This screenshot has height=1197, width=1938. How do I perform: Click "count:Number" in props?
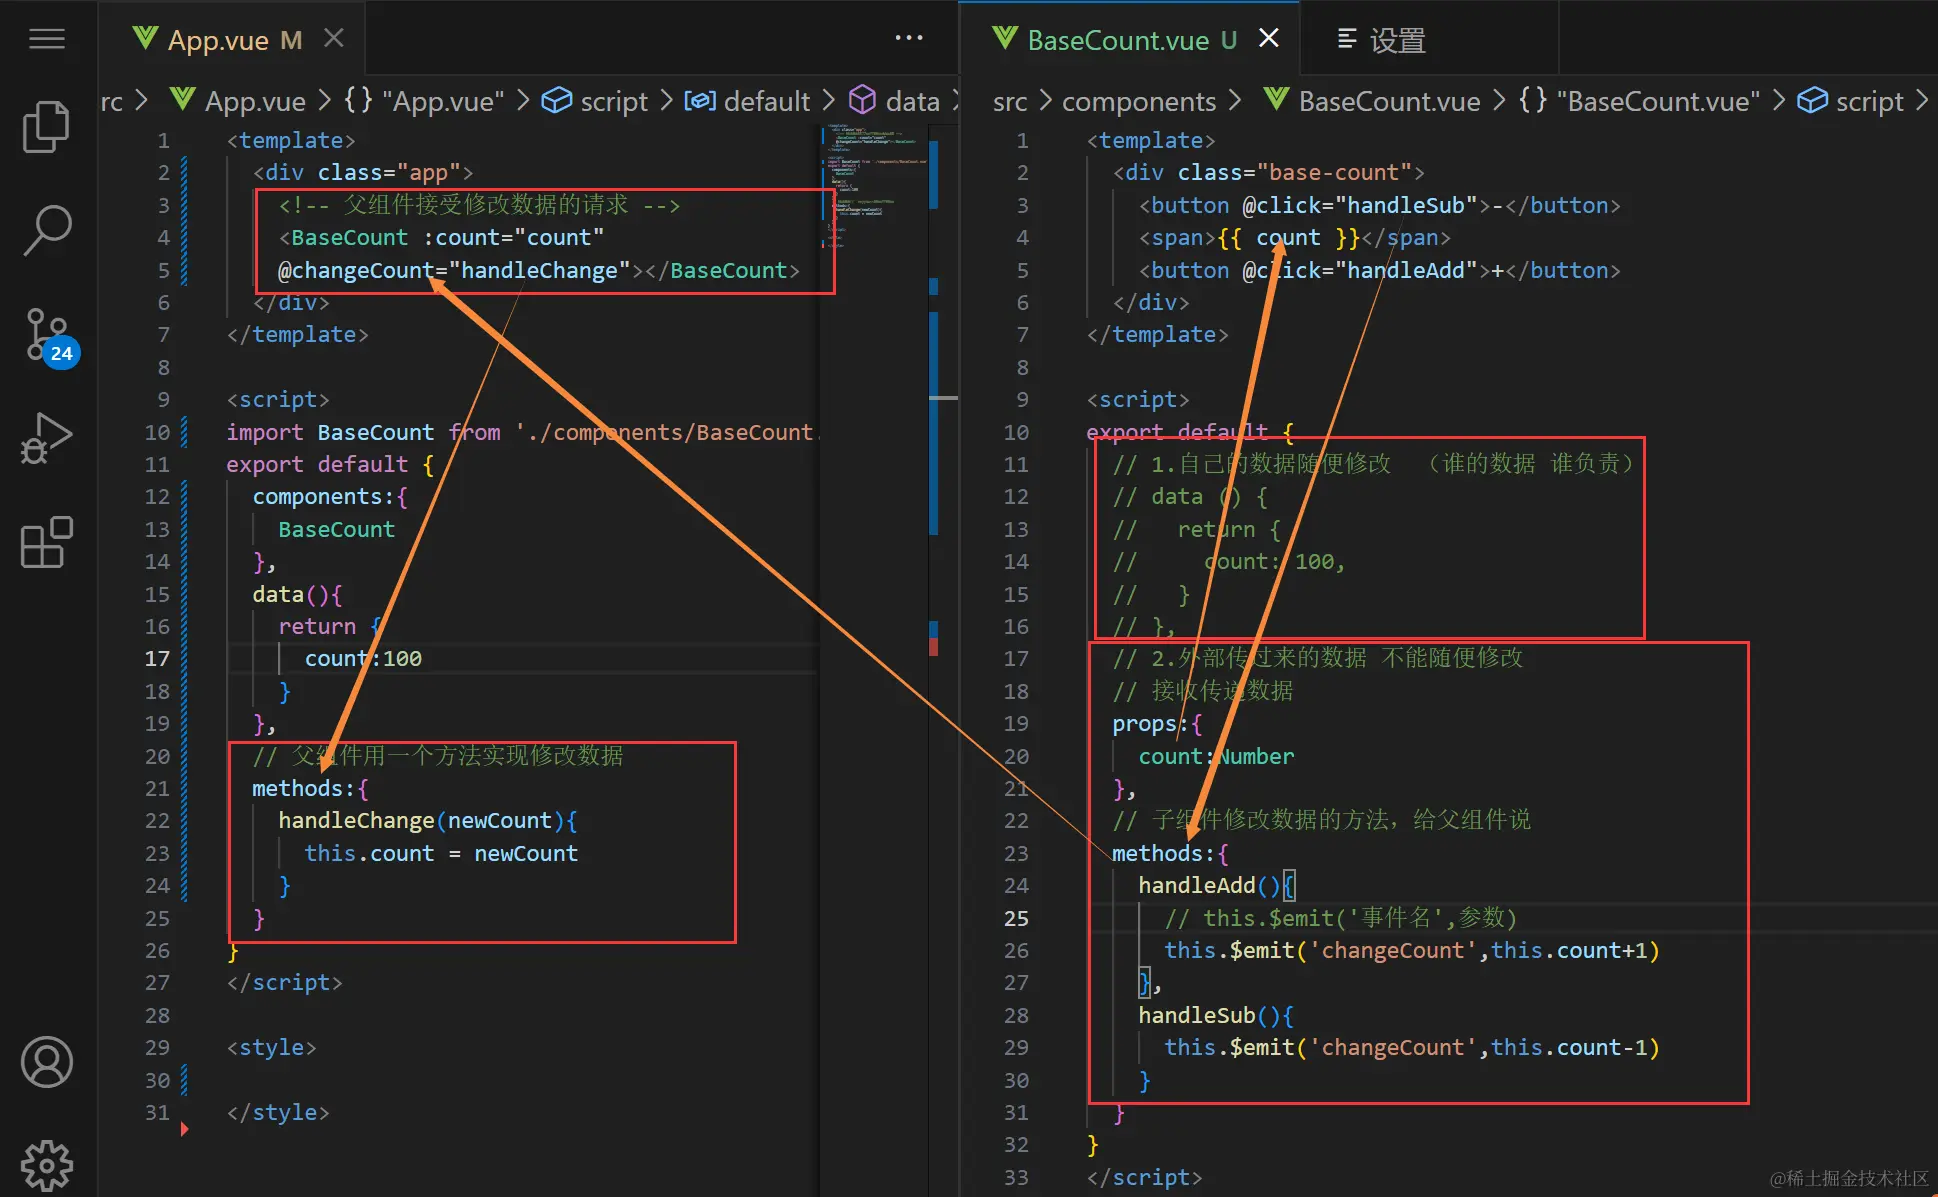[x=1216, y=756]
